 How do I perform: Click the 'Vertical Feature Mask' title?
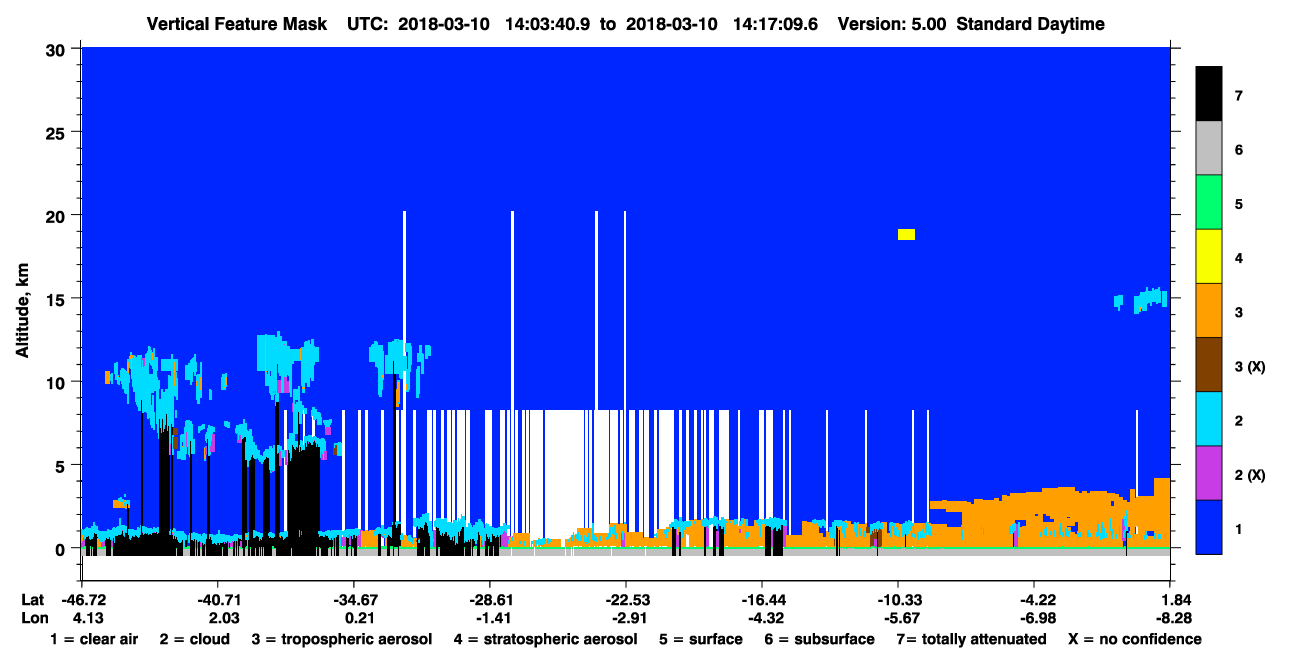coord(236,24)
